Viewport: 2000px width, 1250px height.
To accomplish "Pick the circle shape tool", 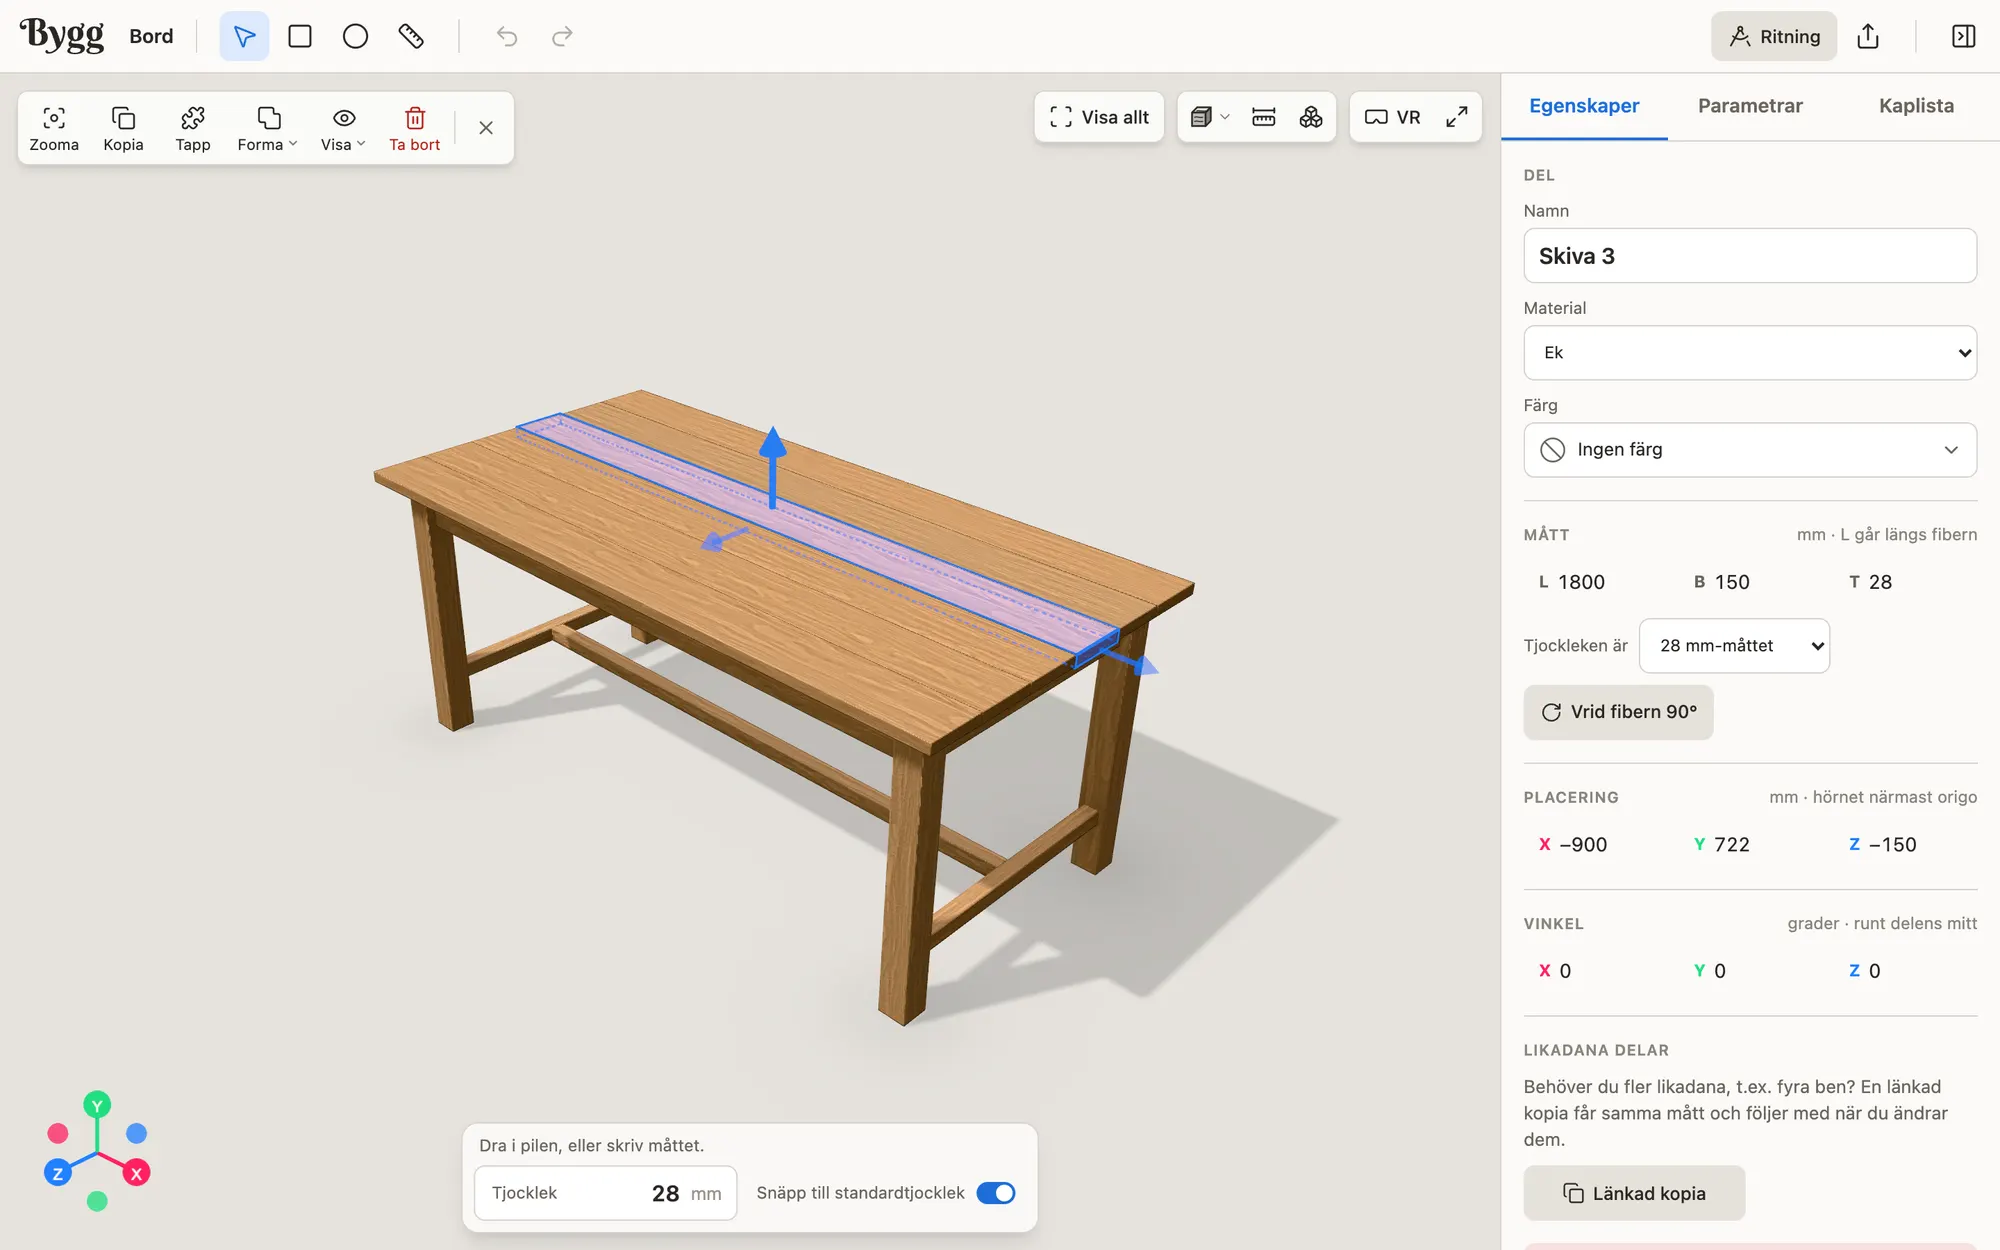I will coord(355,37).
